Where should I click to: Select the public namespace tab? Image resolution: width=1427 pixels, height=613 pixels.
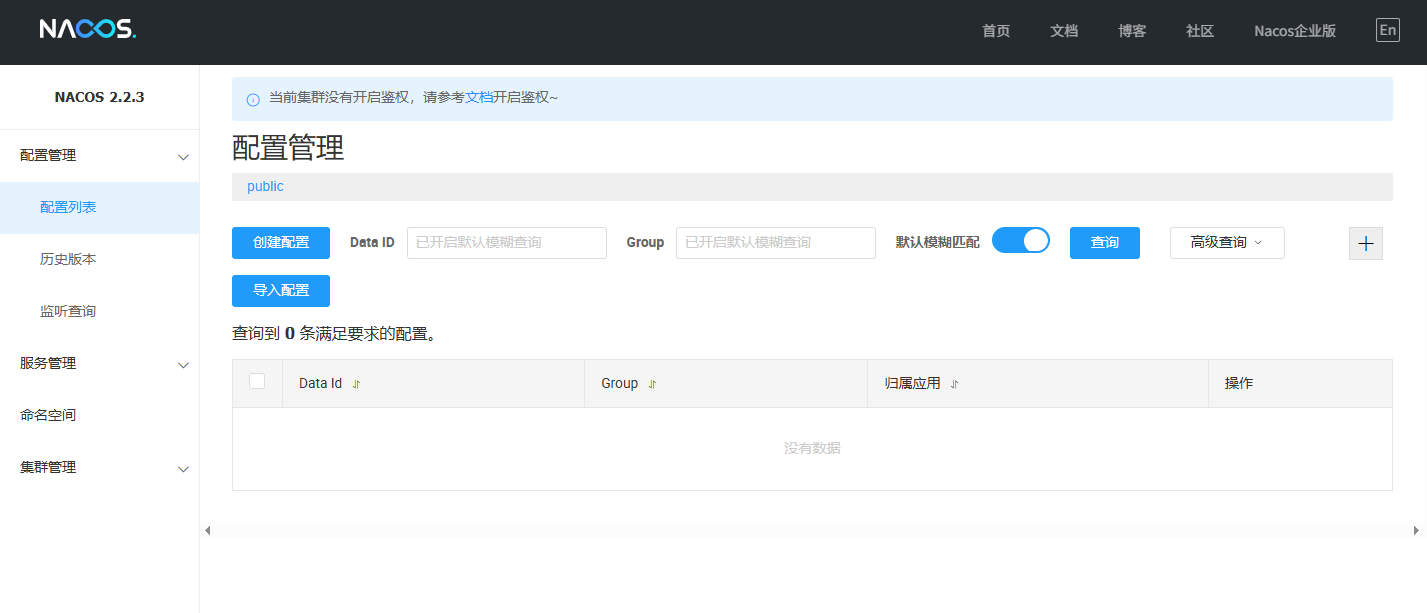pyautogui.click(x=265, y=187)
